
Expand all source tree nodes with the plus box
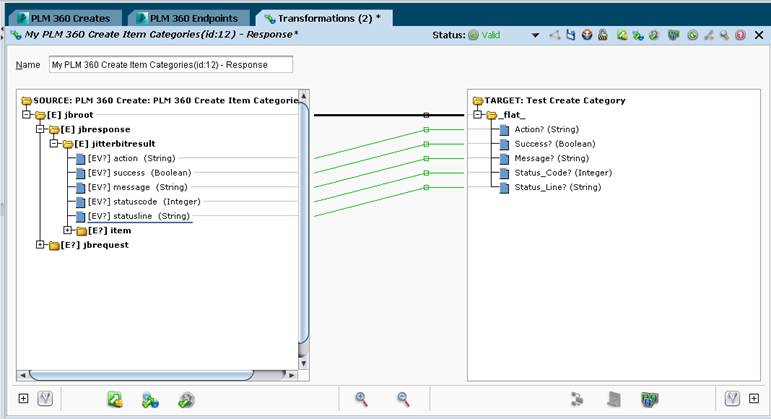23,398
